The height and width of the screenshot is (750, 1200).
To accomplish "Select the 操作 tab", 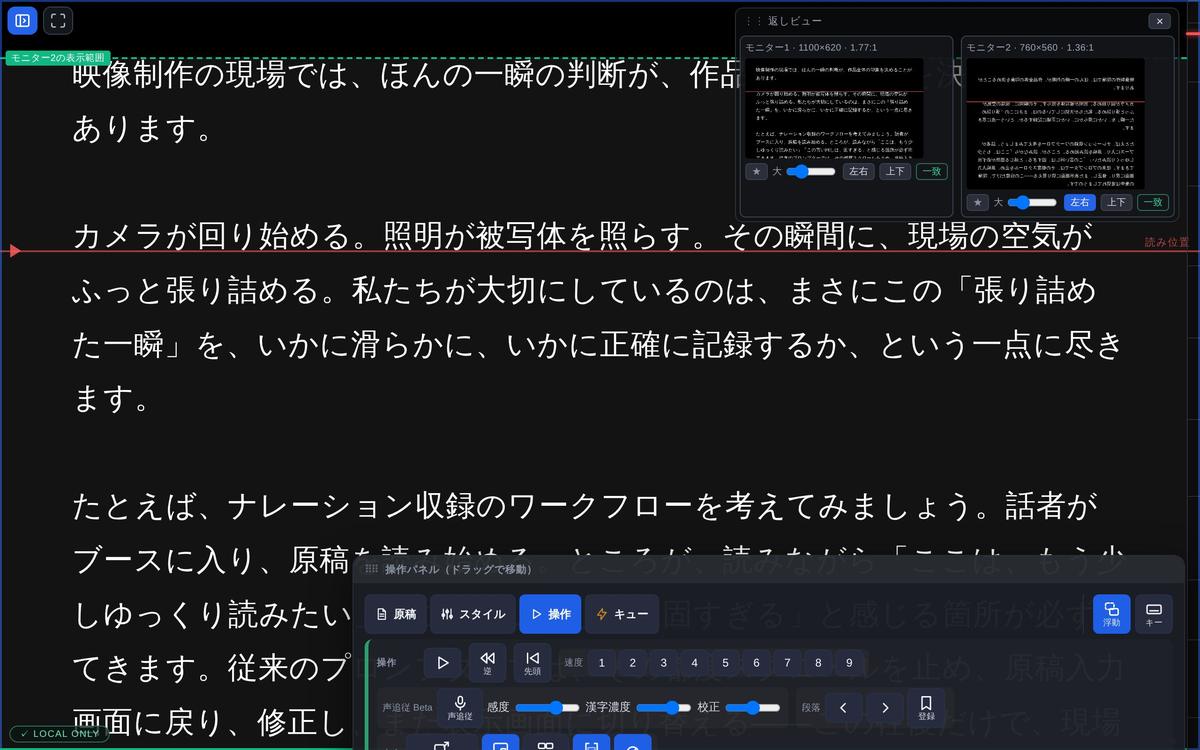I will 550,614.
